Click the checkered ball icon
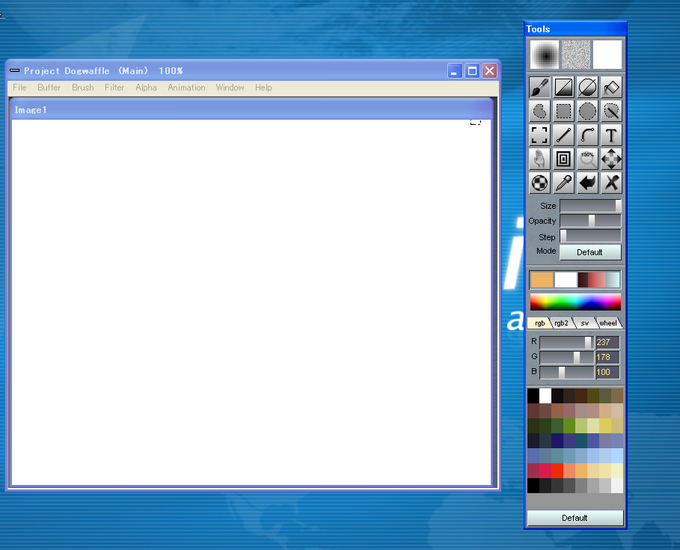The image size is (680, 550). tap(539, 183)
